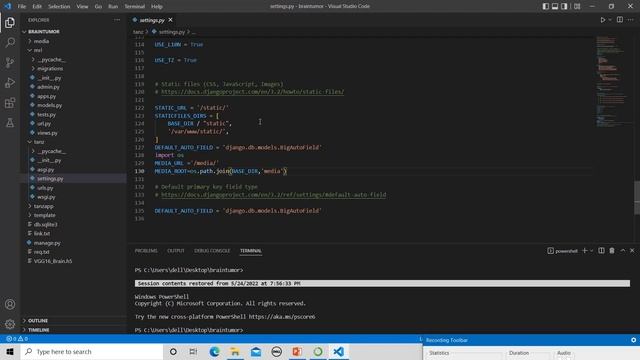The height and width of the screenshot is (360, 640).
Task: Click the Windows taskbar search box
Action: pos(92,351)
